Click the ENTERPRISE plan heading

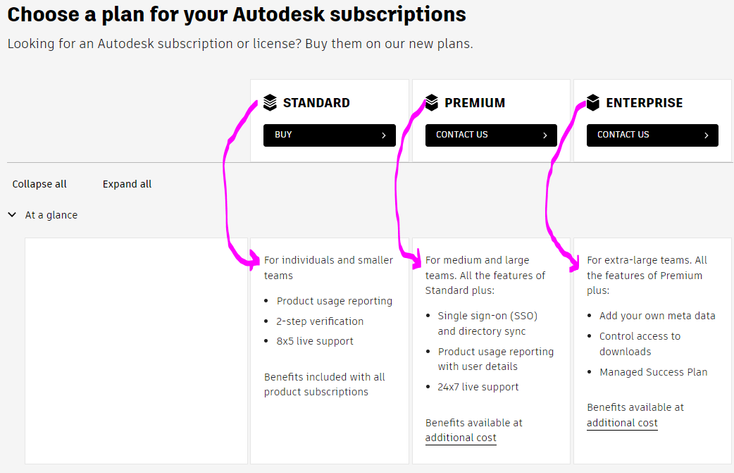(644, 103)
